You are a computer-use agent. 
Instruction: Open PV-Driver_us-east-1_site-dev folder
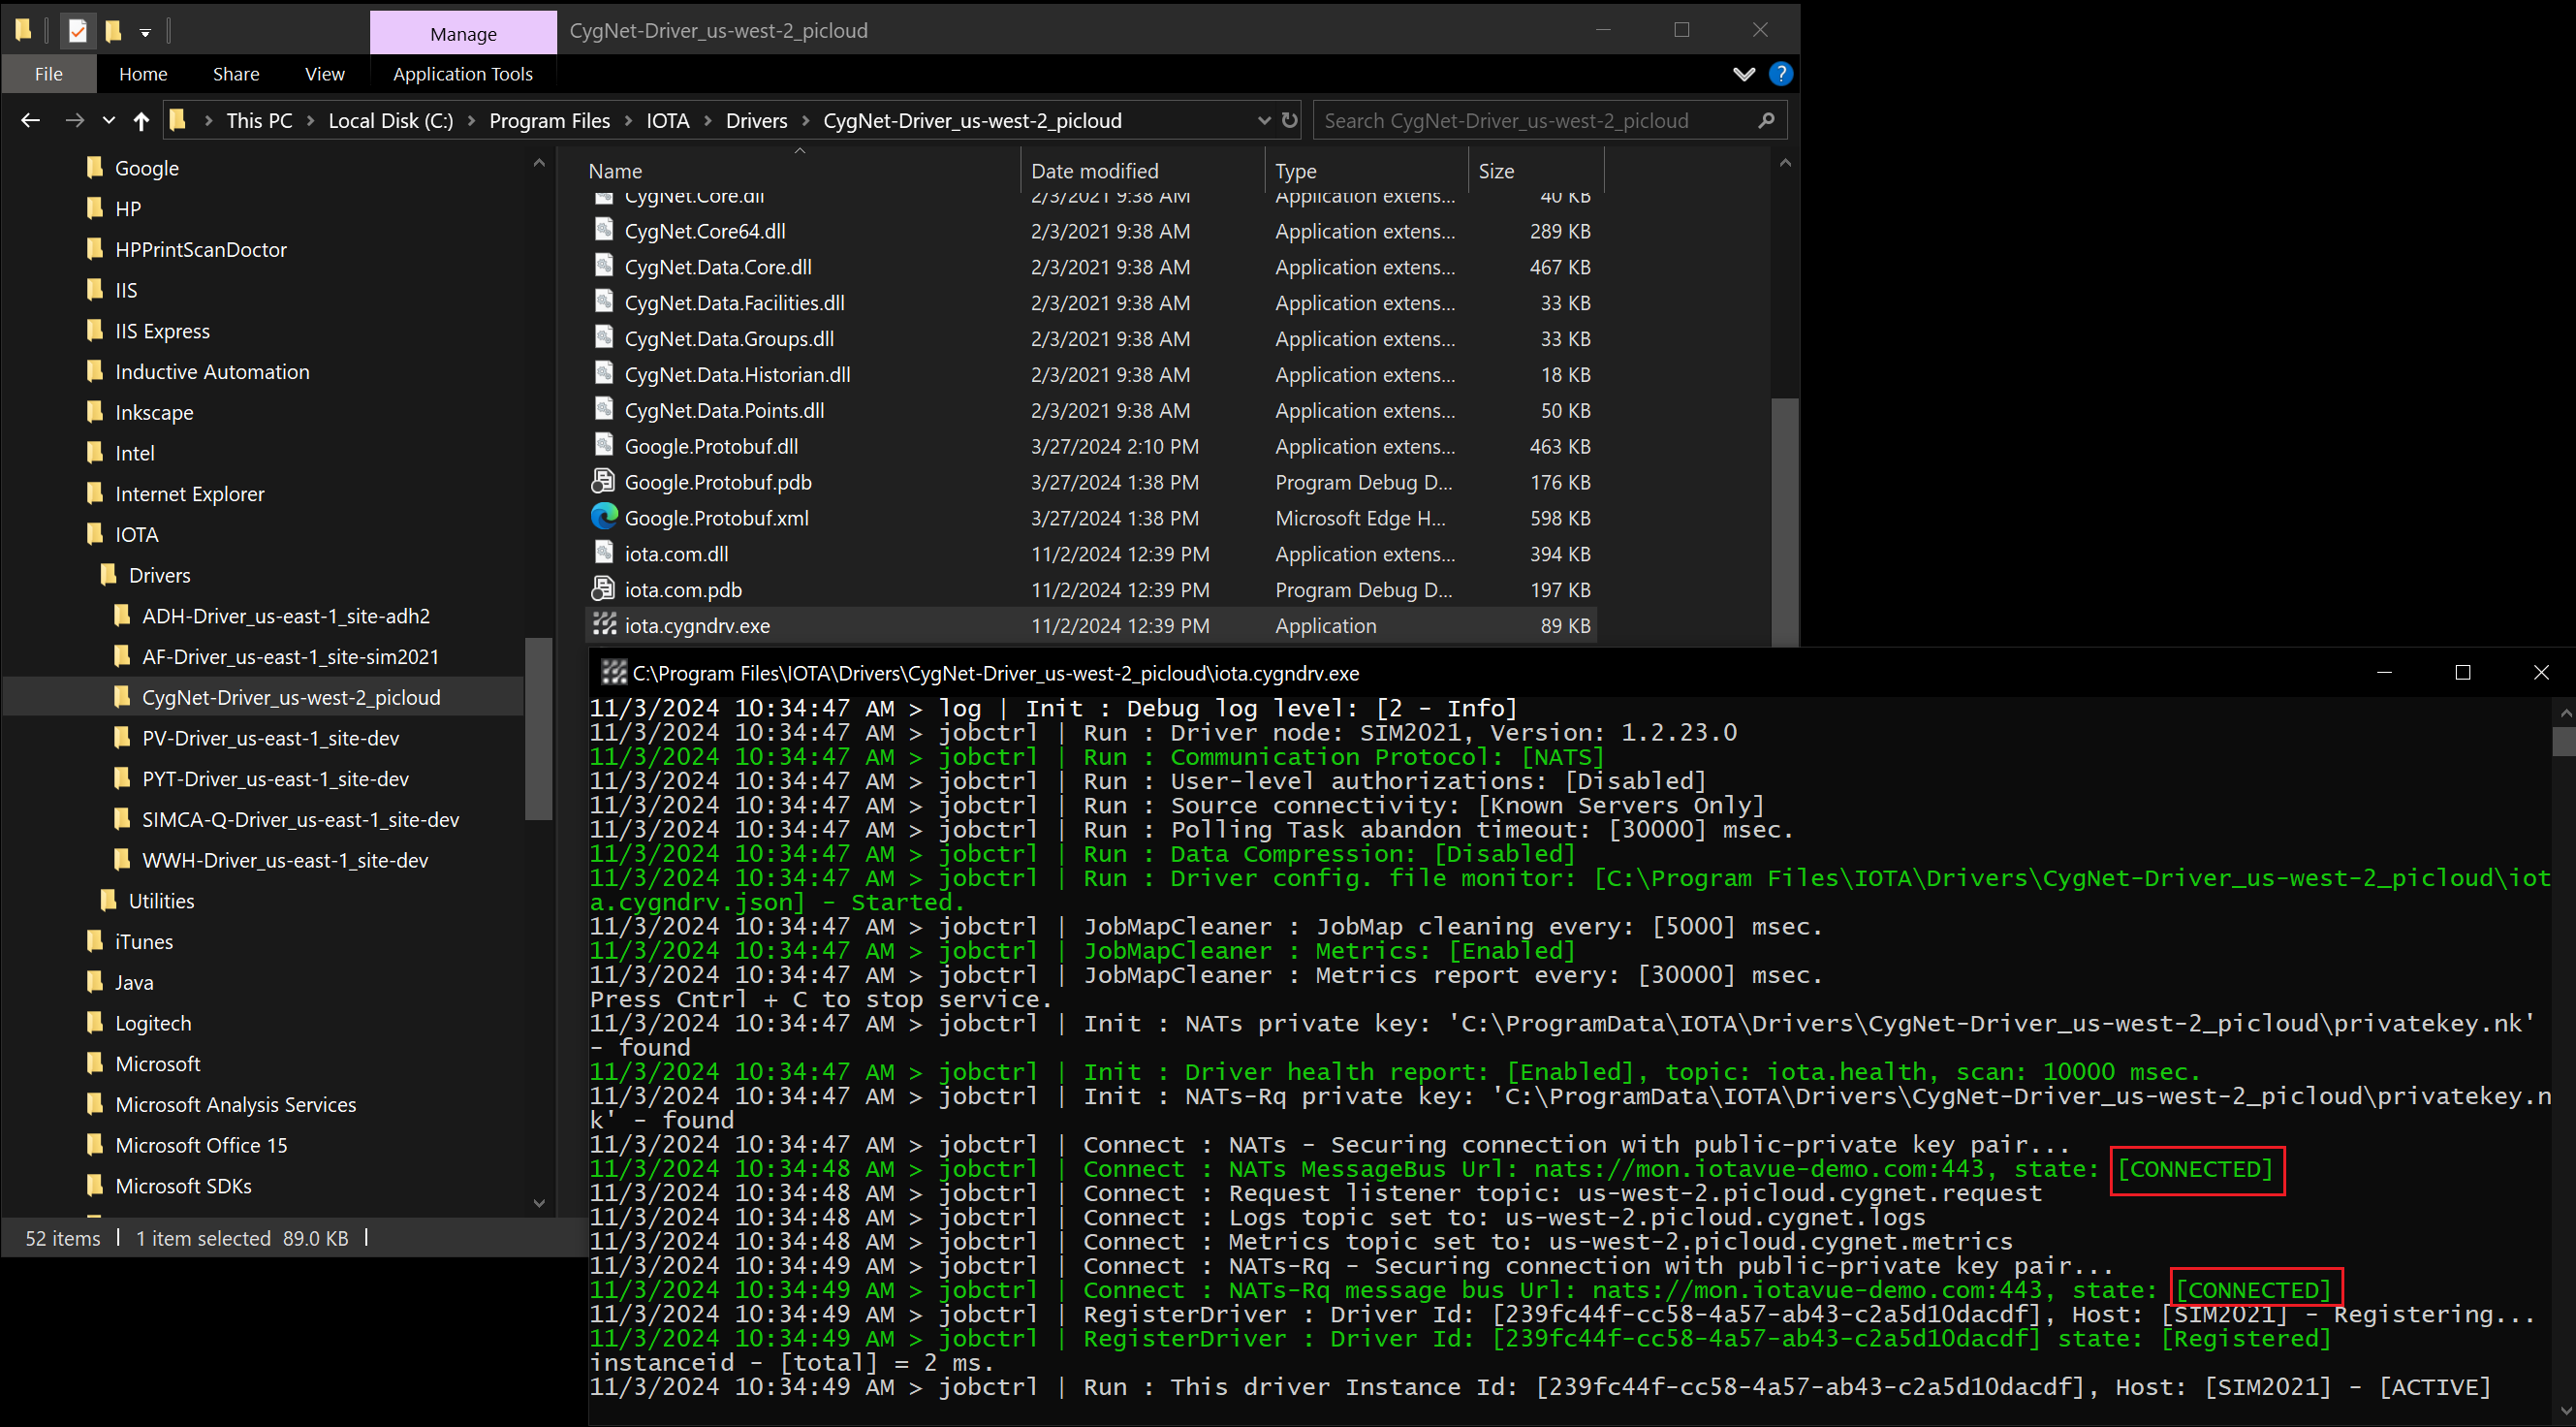coord(270,739)
